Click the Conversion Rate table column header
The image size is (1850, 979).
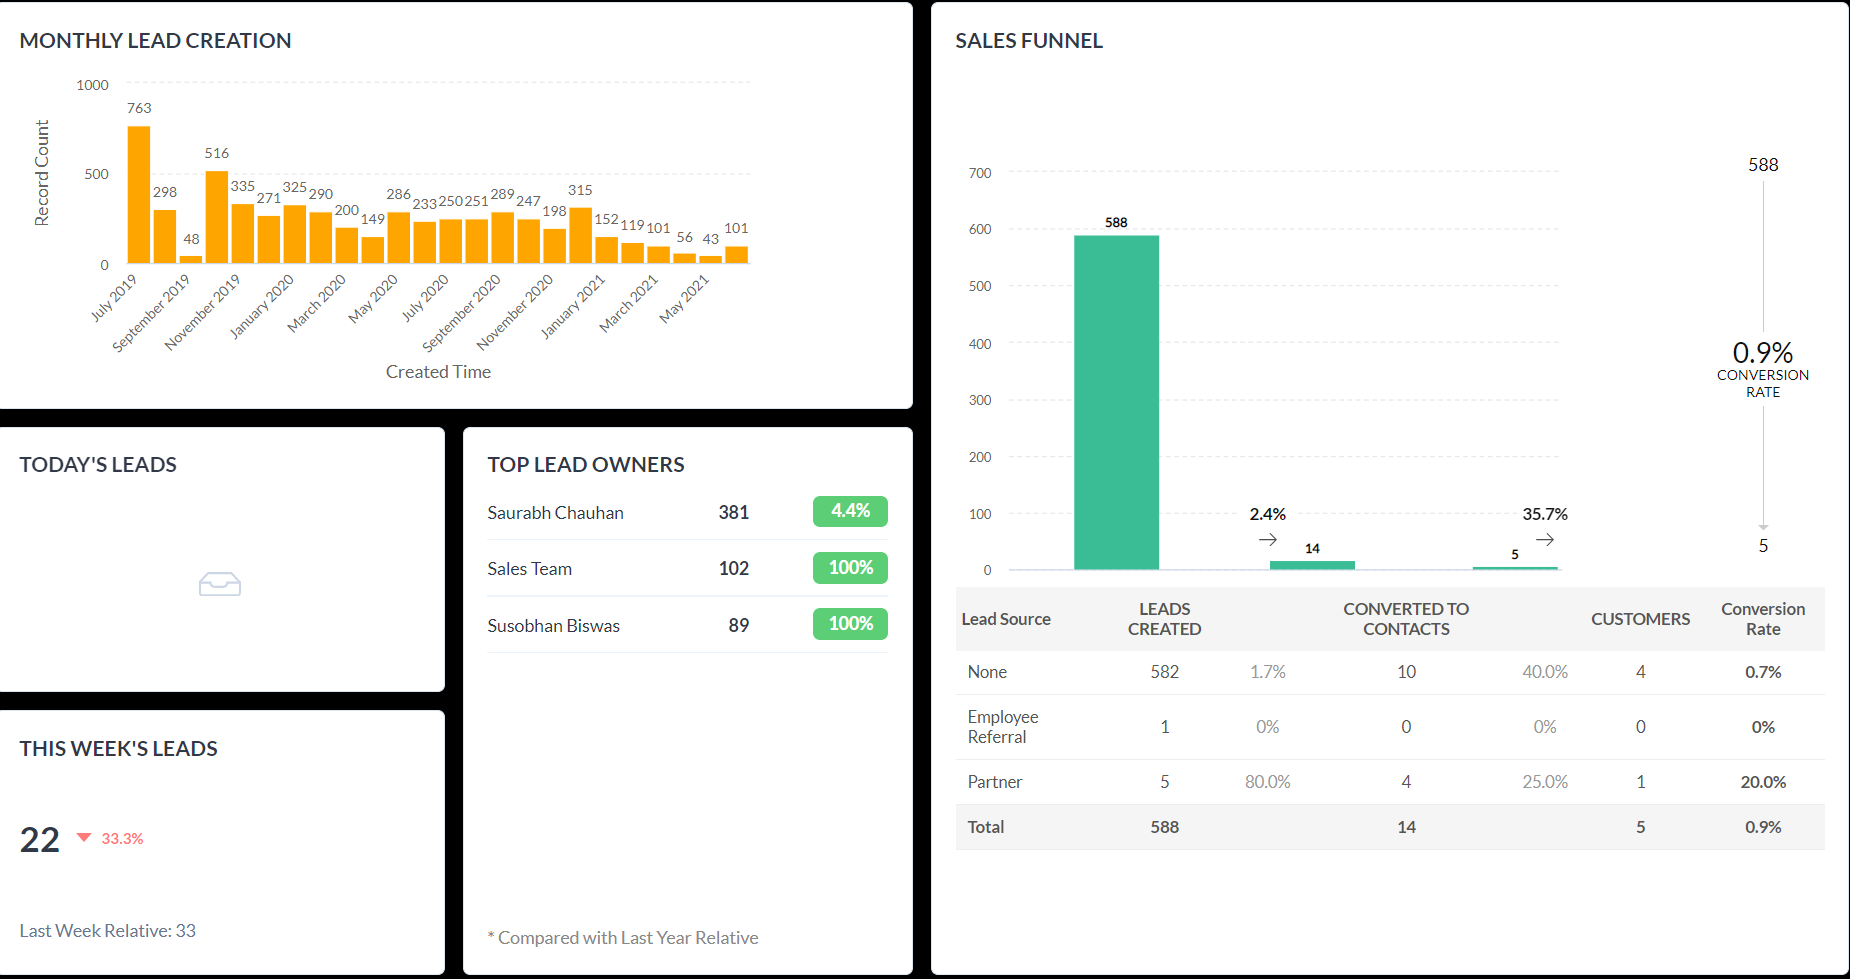(1762, 619)
